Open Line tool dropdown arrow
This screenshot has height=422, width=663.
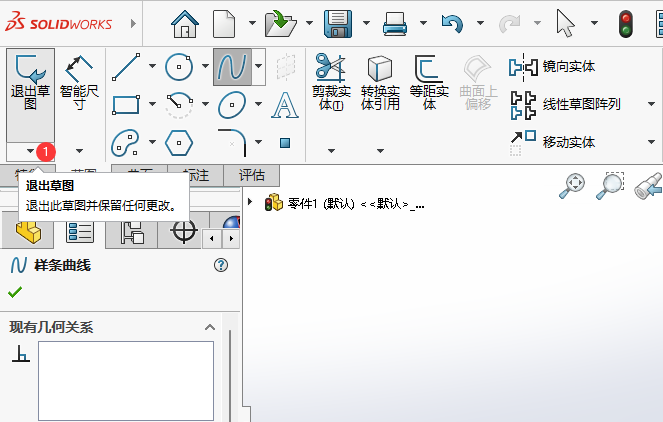[152, 66]
